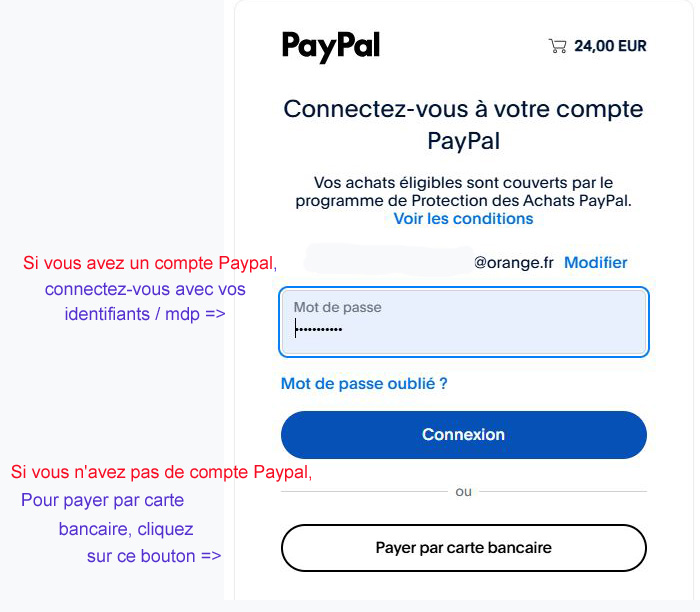This screenshot has width=700, height=612.
Task: Click the shopping cart icon
Action: click(557, 46)
